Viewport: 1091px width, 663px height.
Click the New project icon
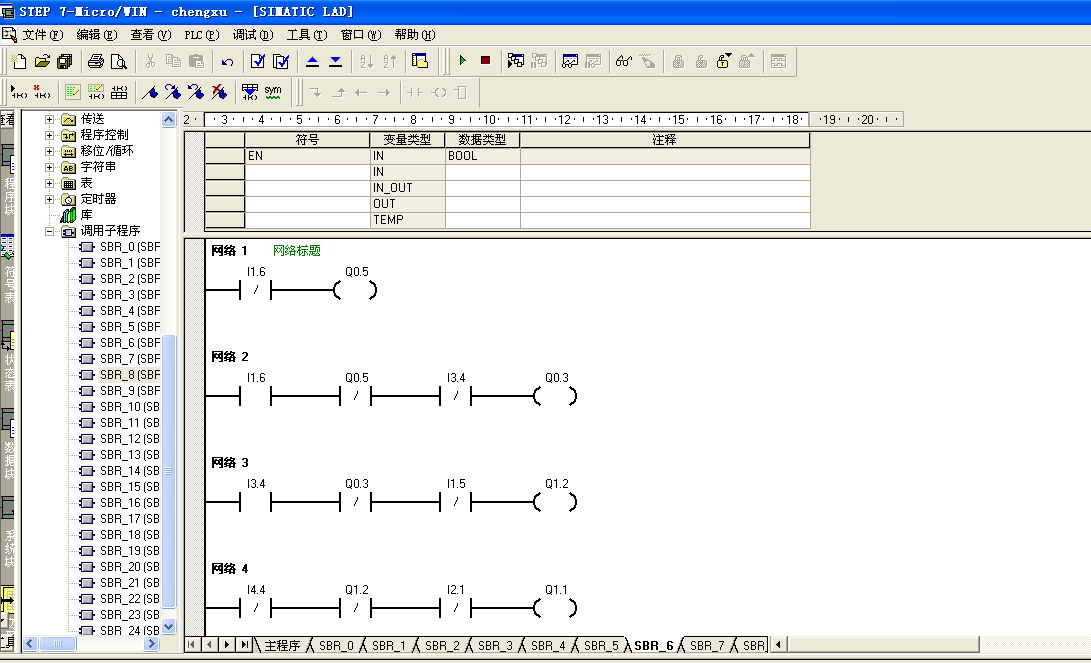pyautogui.click(x=19, y=61)
